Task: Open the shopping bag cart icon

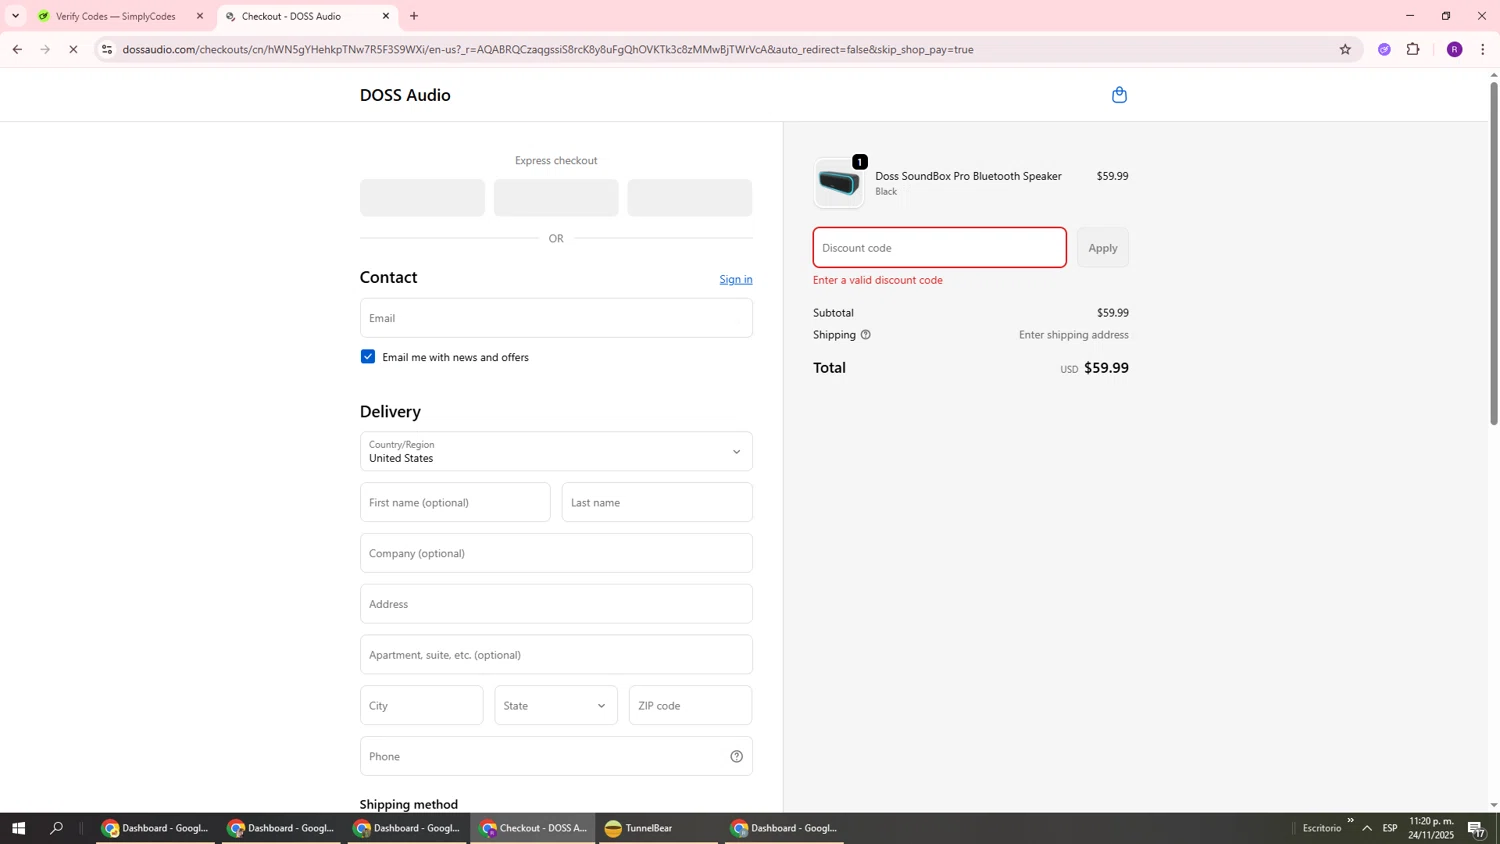Action: 1119,95
